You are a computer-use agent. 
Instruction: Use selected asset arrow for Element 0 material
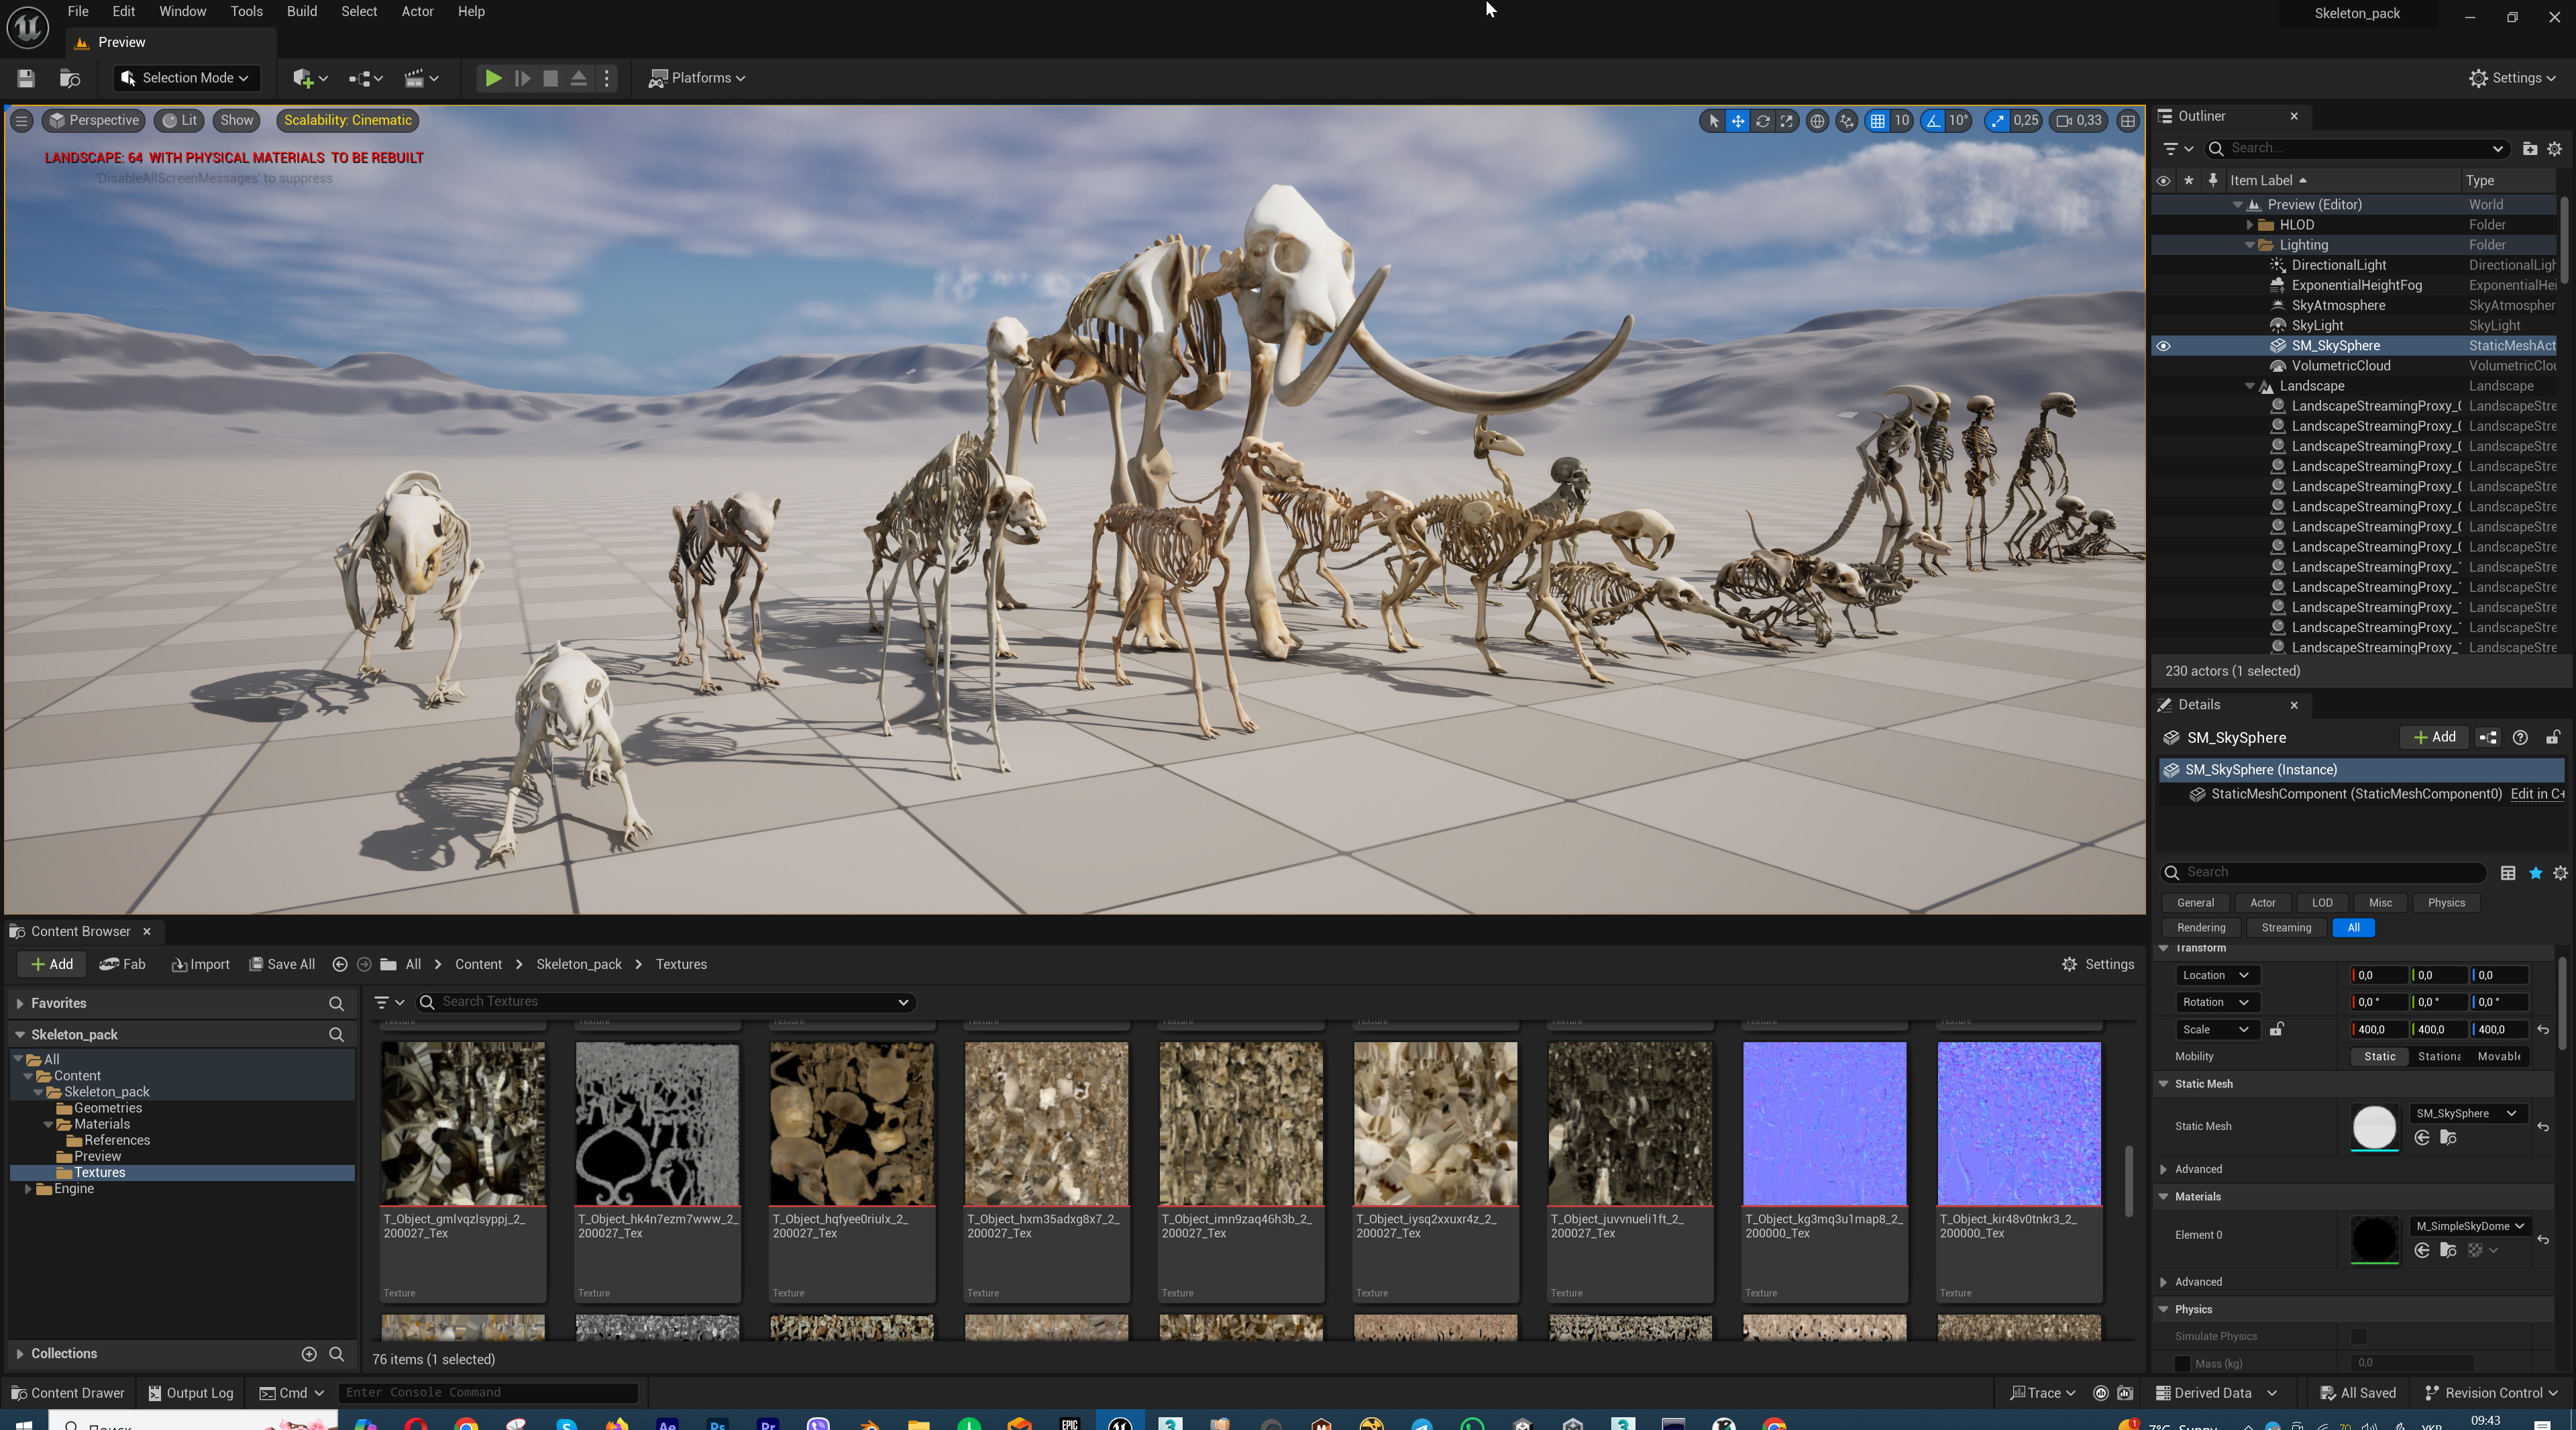pyautogui.click(x=2422, y=1250)
